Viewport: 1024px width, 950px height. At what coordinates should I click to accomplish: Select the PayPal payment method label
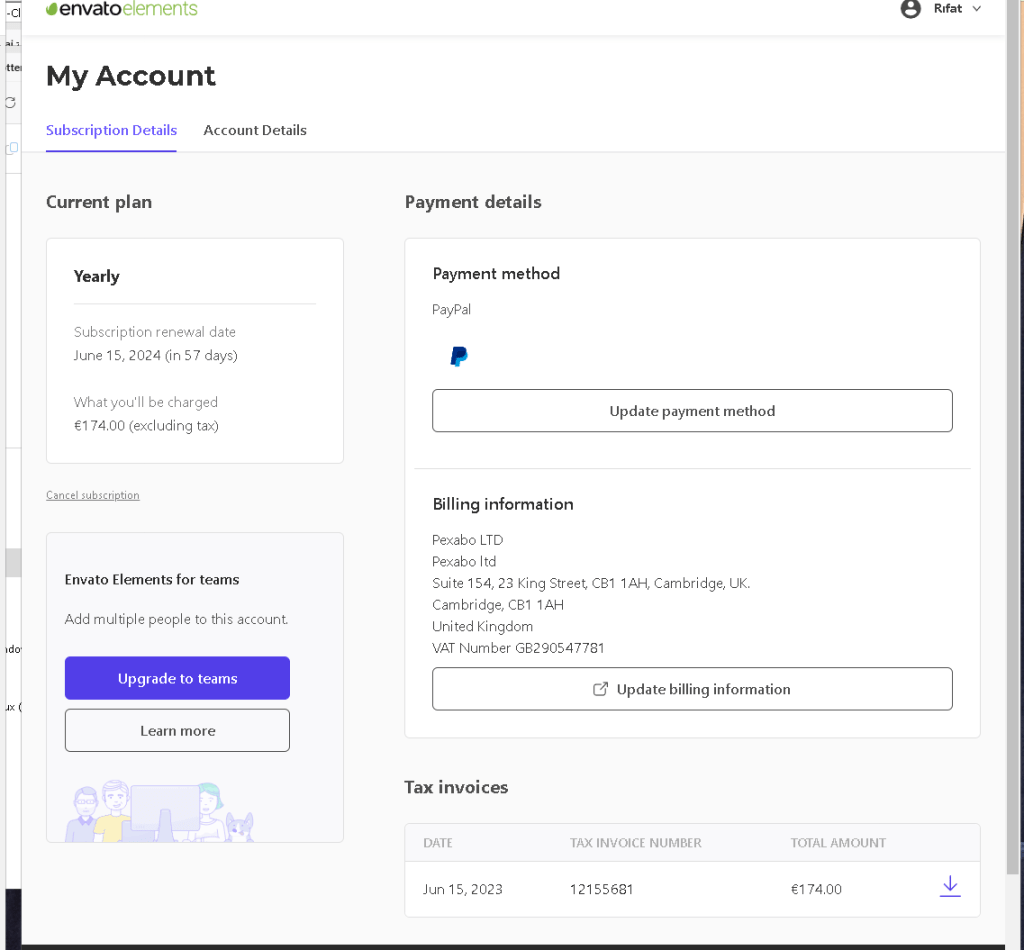click(x=451, y=309)
